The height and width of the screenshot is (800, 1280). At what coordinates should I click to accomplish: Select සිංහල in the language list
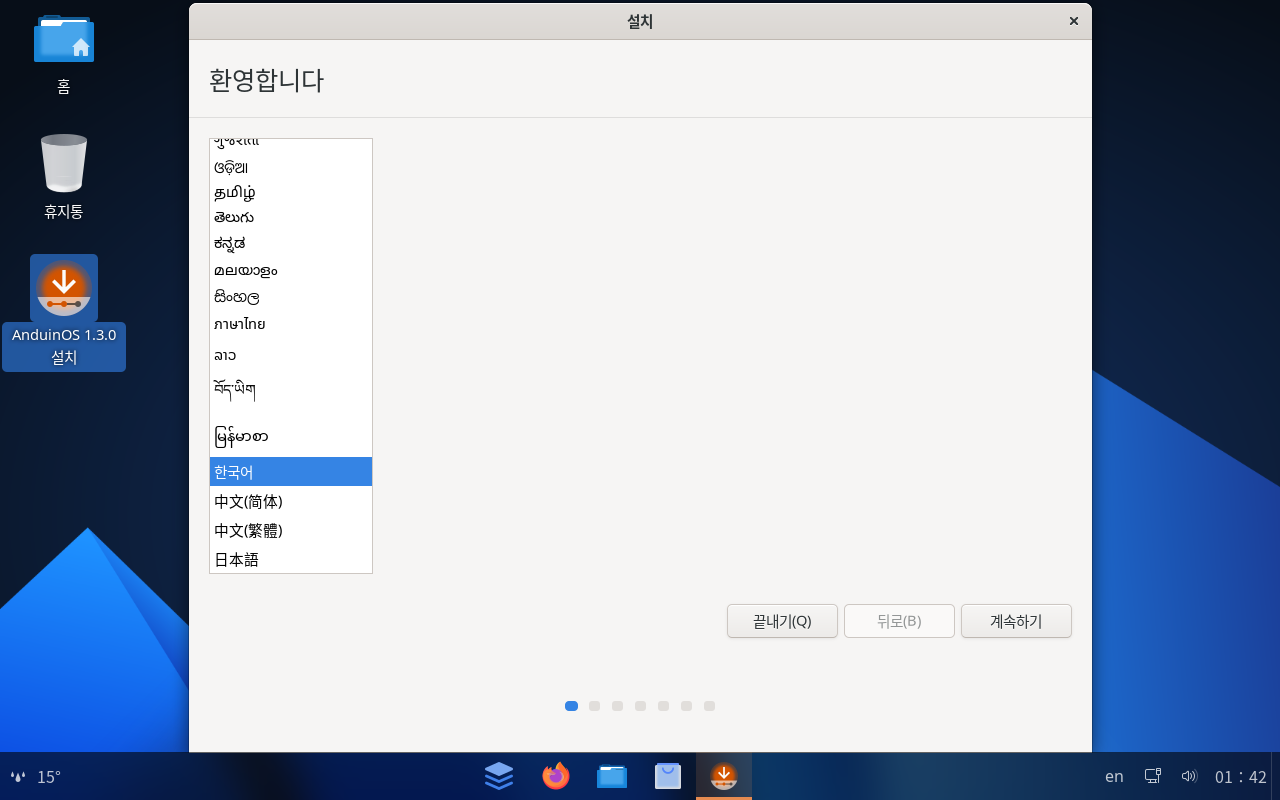(291, 297)
